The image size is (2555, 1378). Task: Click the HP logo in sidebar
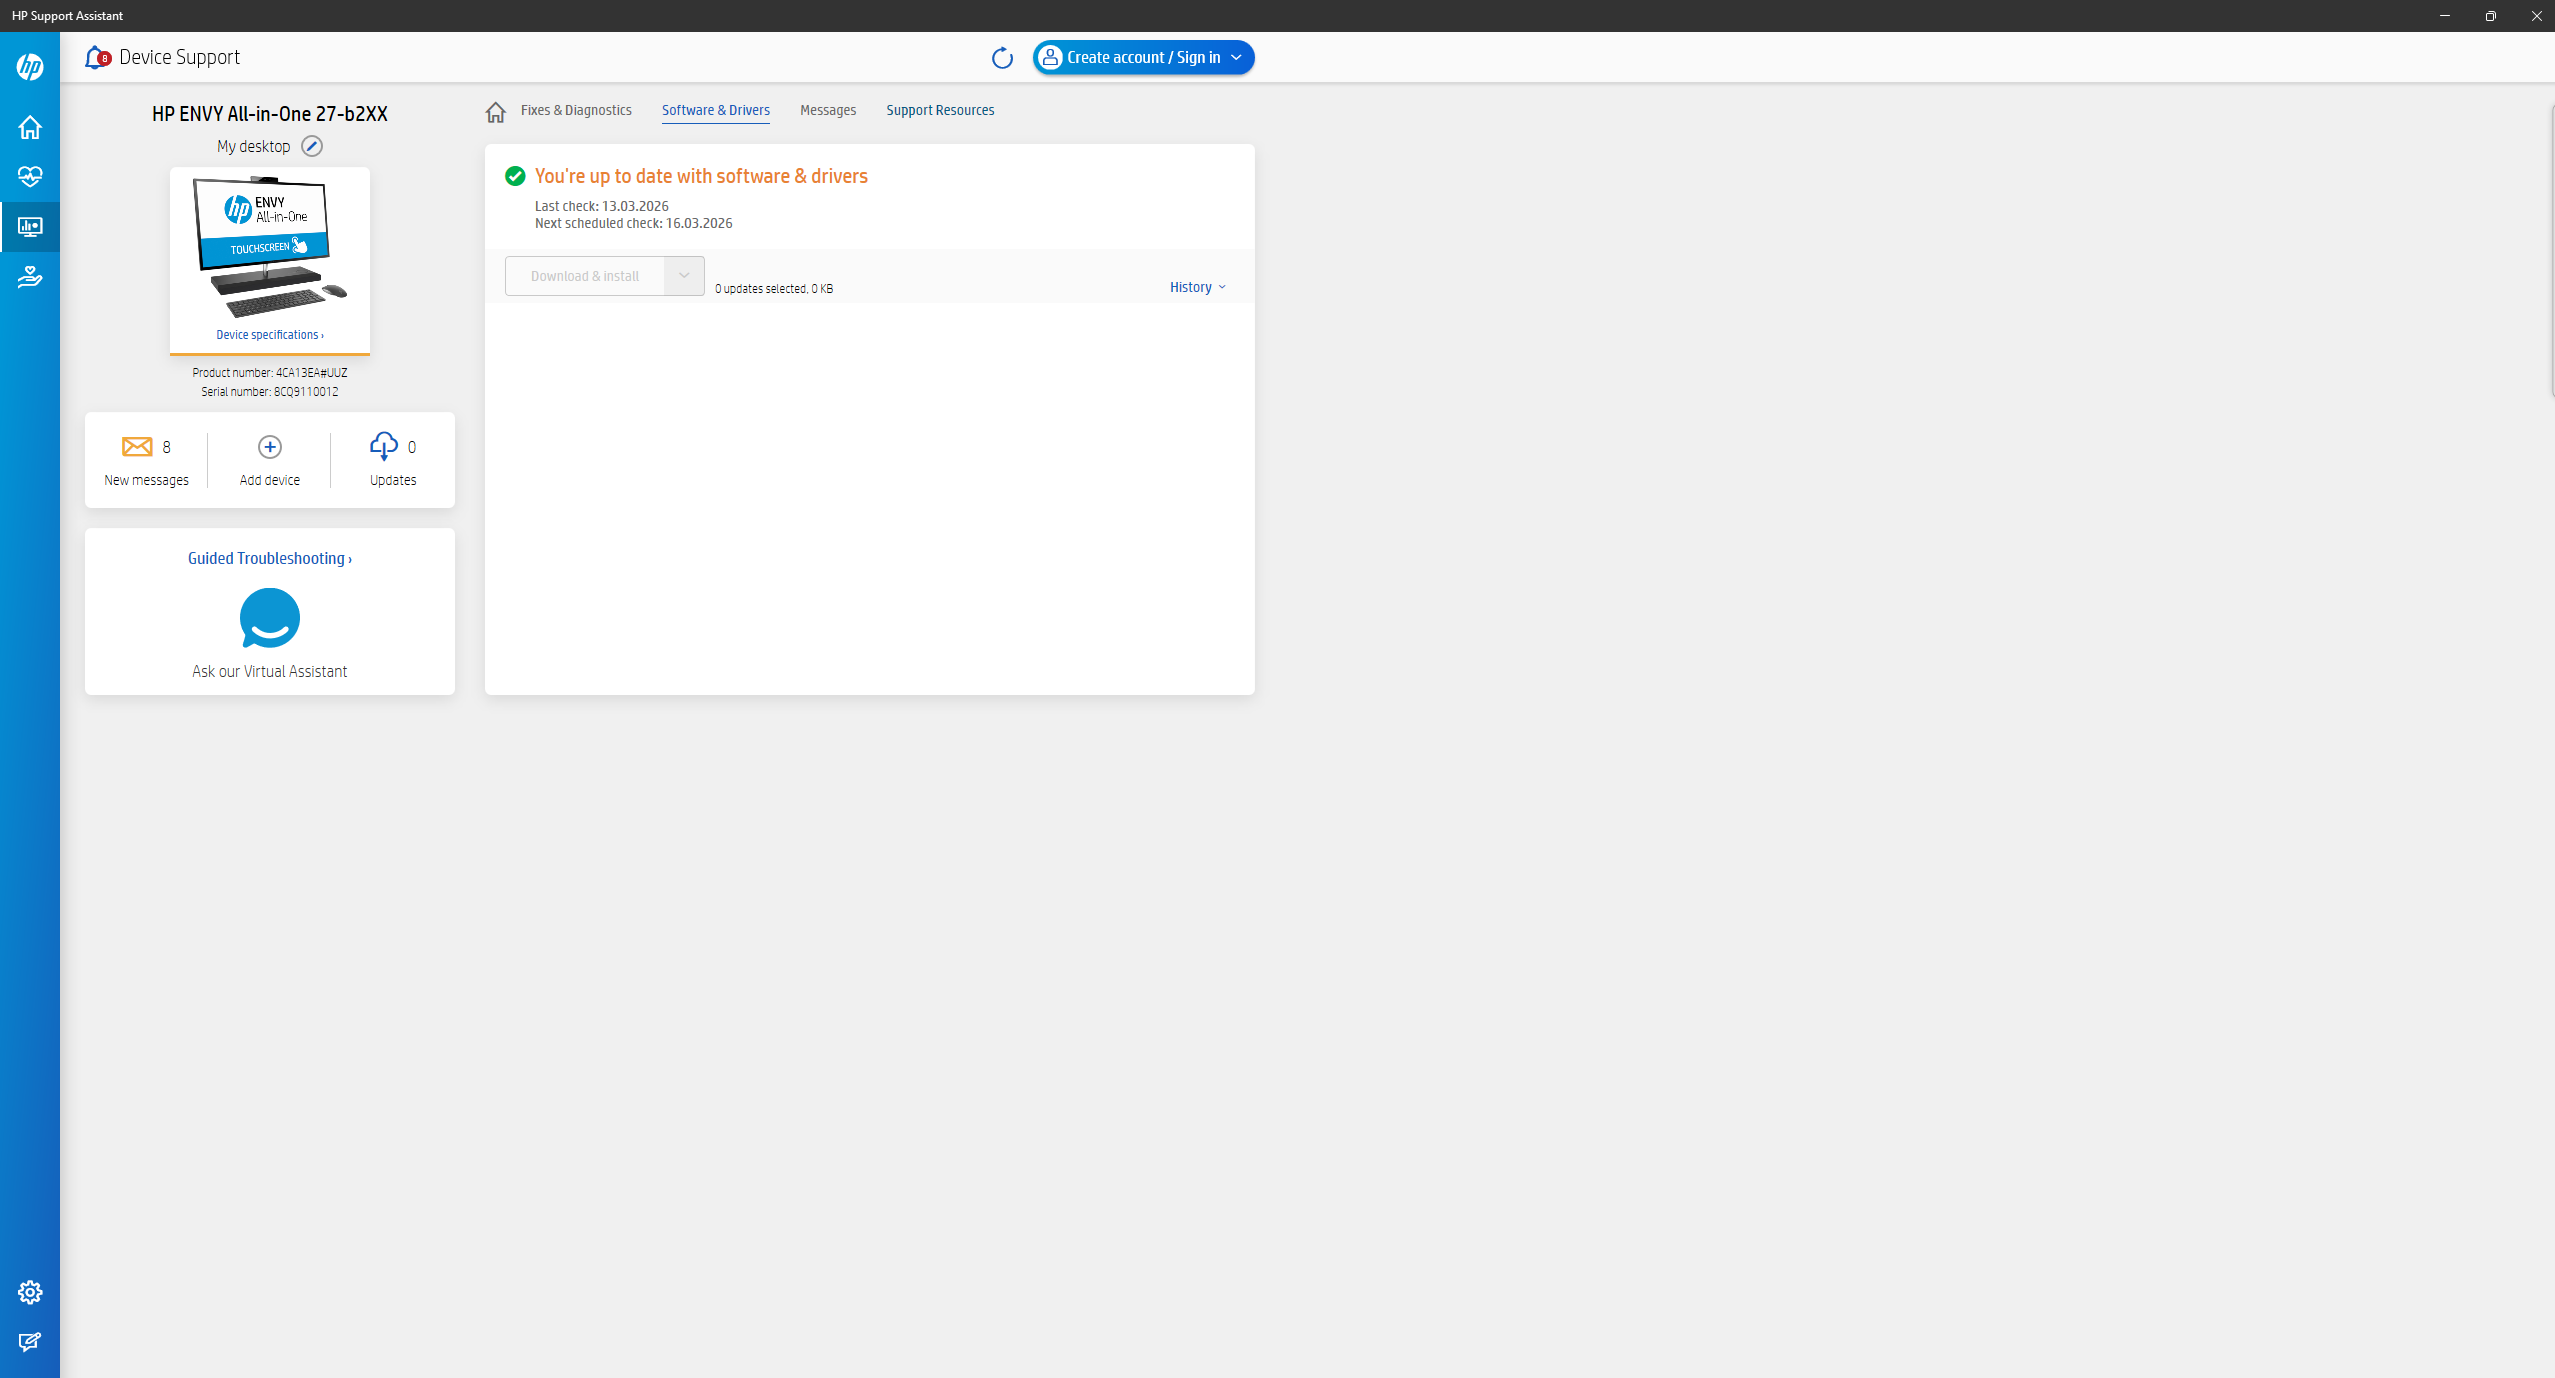[30, 67]
